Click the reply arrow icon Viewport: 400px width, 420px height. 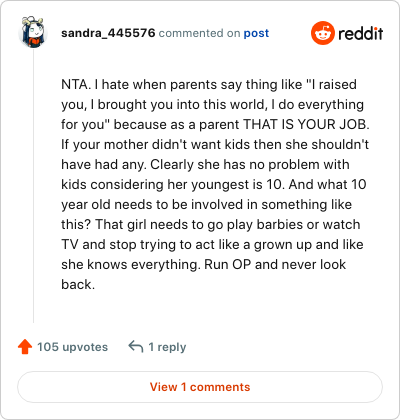pyautogui.click(x=136, y=347)
